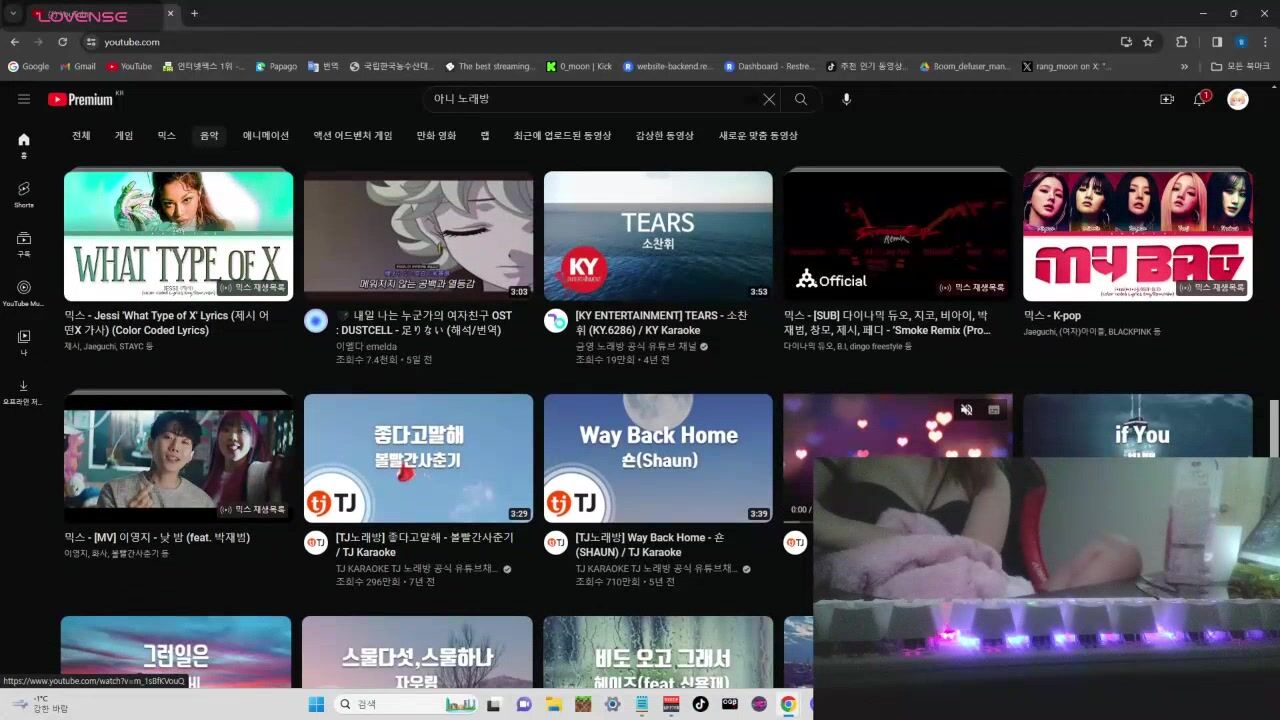Clear the search box text
Viewport: 1280px width, 720px height.
(x=768, y=99)
